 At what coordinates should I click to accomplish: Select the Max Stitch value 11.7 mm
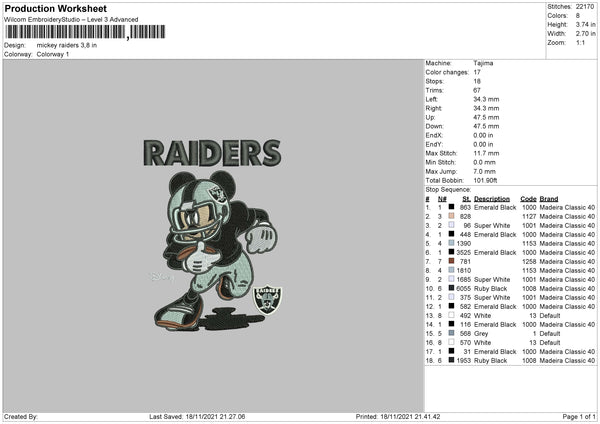pos(486,153)
